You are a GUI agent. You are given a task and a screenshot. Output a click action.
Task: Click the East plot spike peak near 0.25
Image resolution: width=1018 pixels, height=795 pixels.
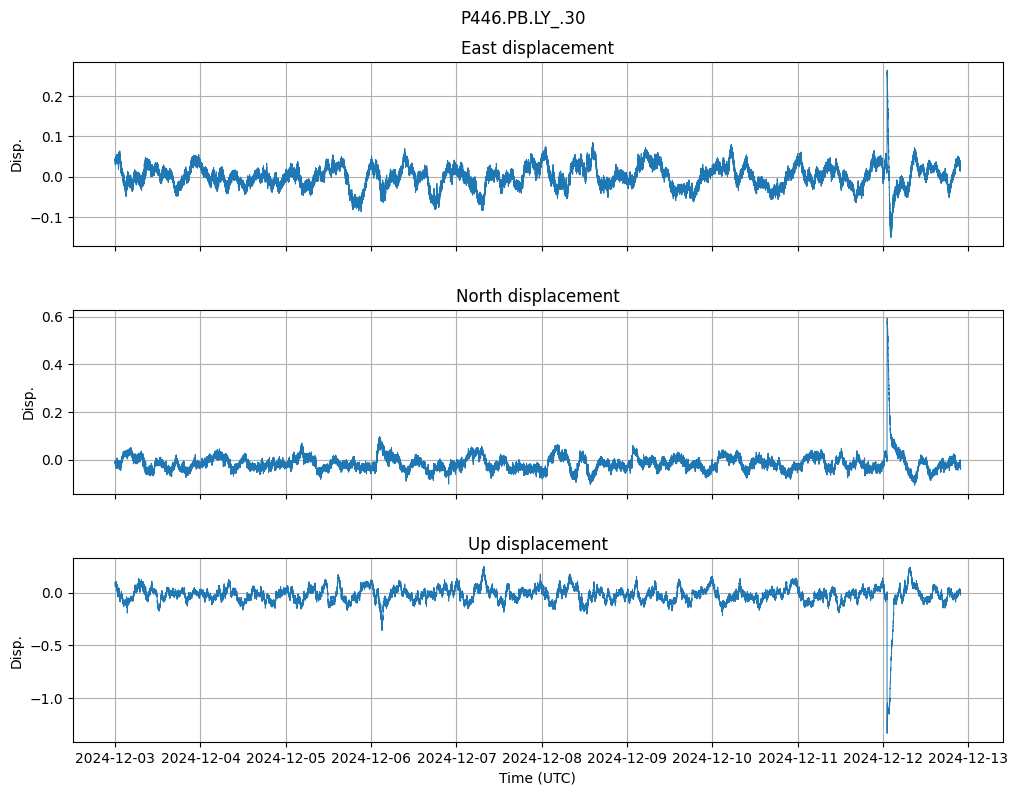point(886,72)
